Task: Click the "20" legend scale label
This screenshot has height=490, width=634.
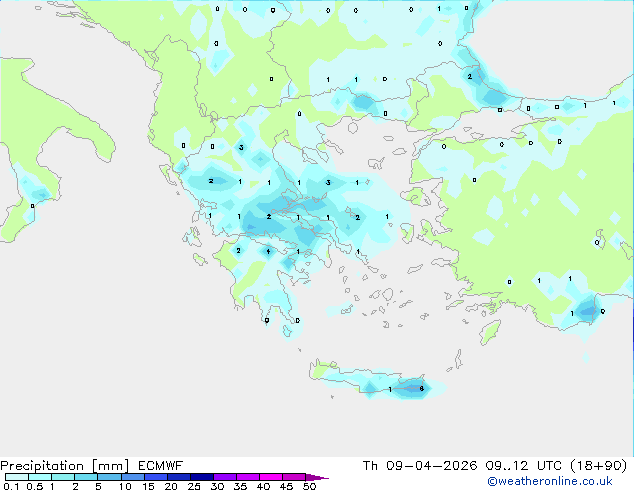Action: (171, 486)
